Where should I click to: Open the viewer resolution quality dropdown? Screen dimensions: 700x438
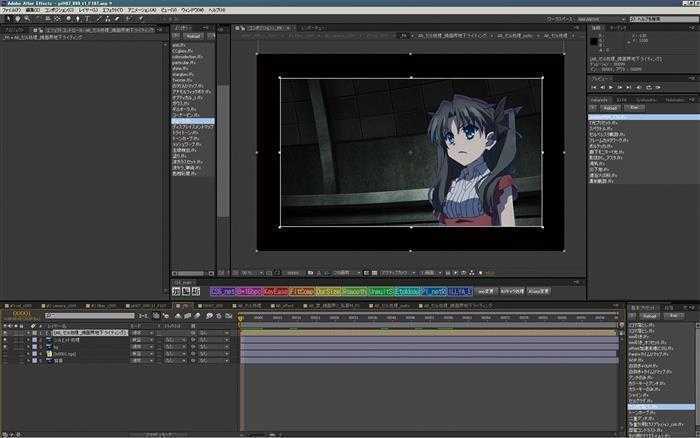click(x=347, y=273)
